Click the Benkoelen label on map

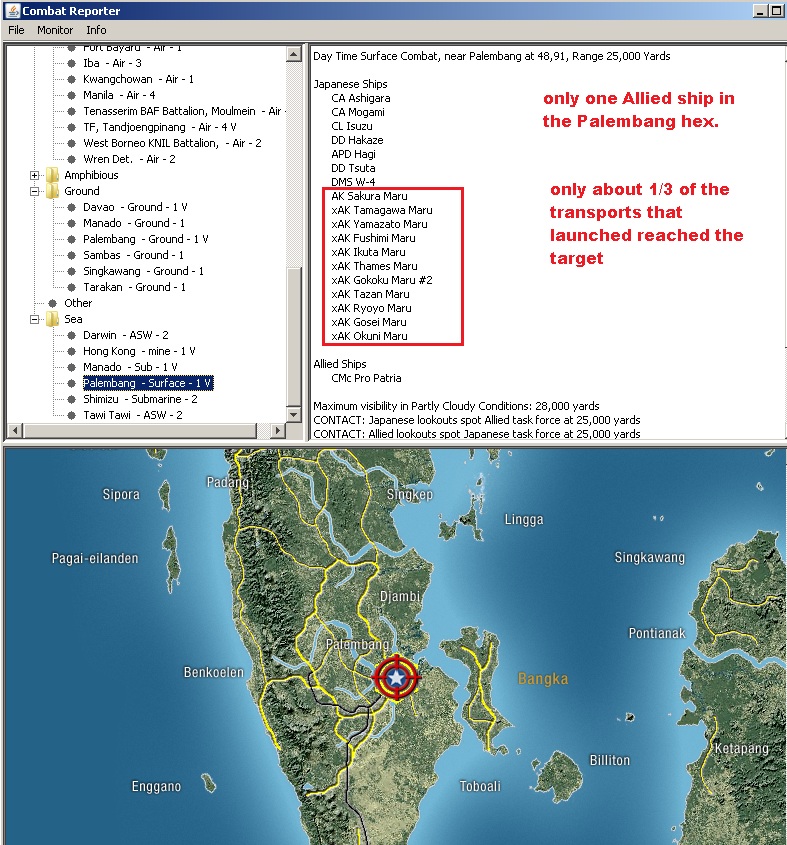213,672
